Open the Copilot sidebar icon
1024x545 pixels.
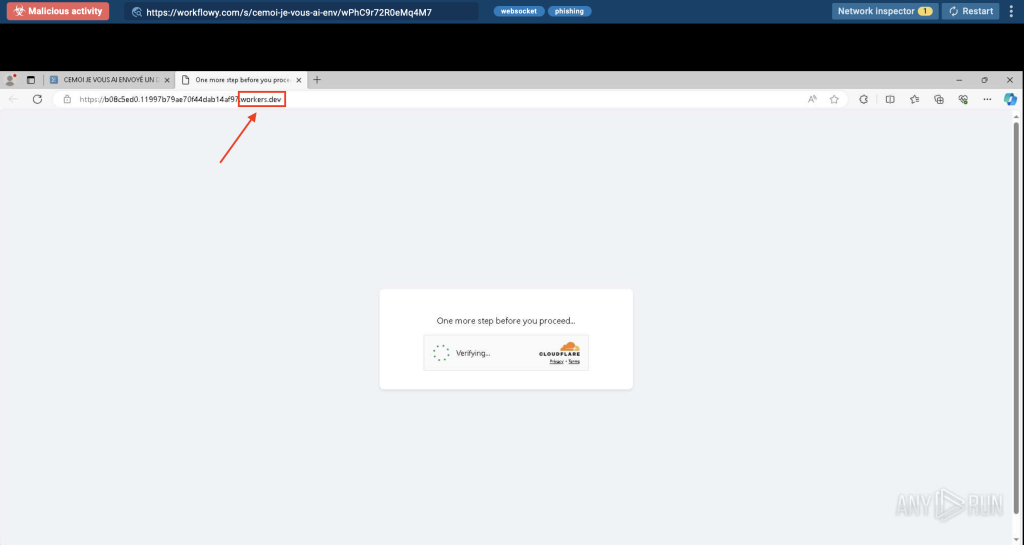1010,99
